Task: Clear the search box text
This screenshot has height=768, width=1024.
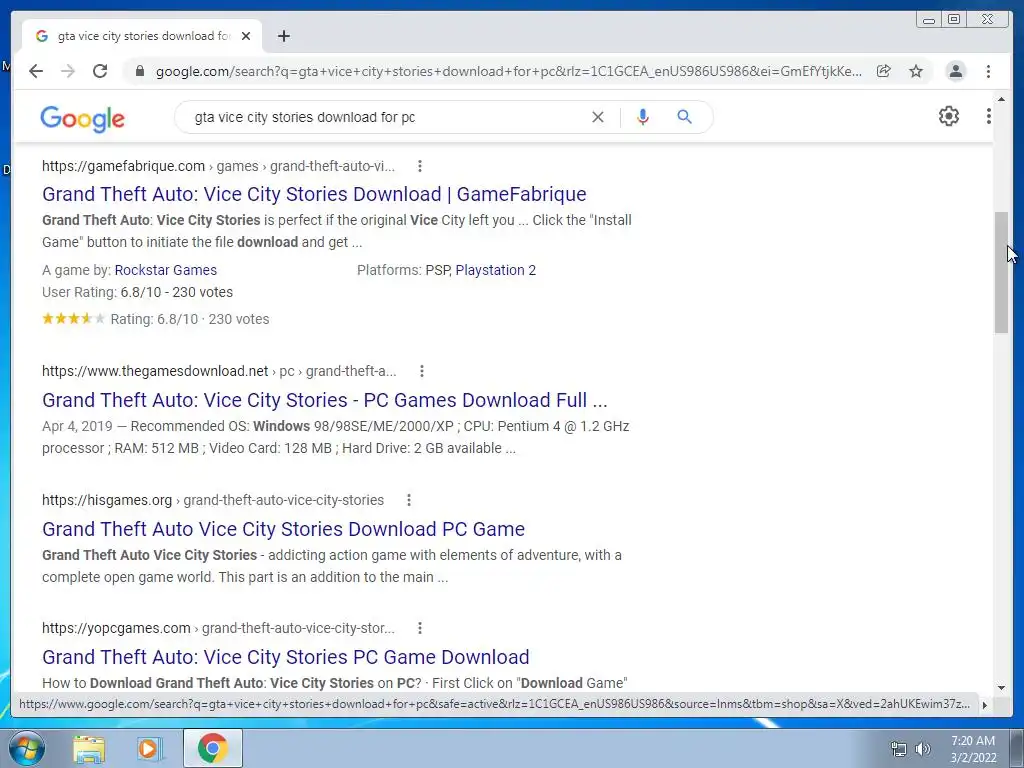Action: click(x=598, y=117)
